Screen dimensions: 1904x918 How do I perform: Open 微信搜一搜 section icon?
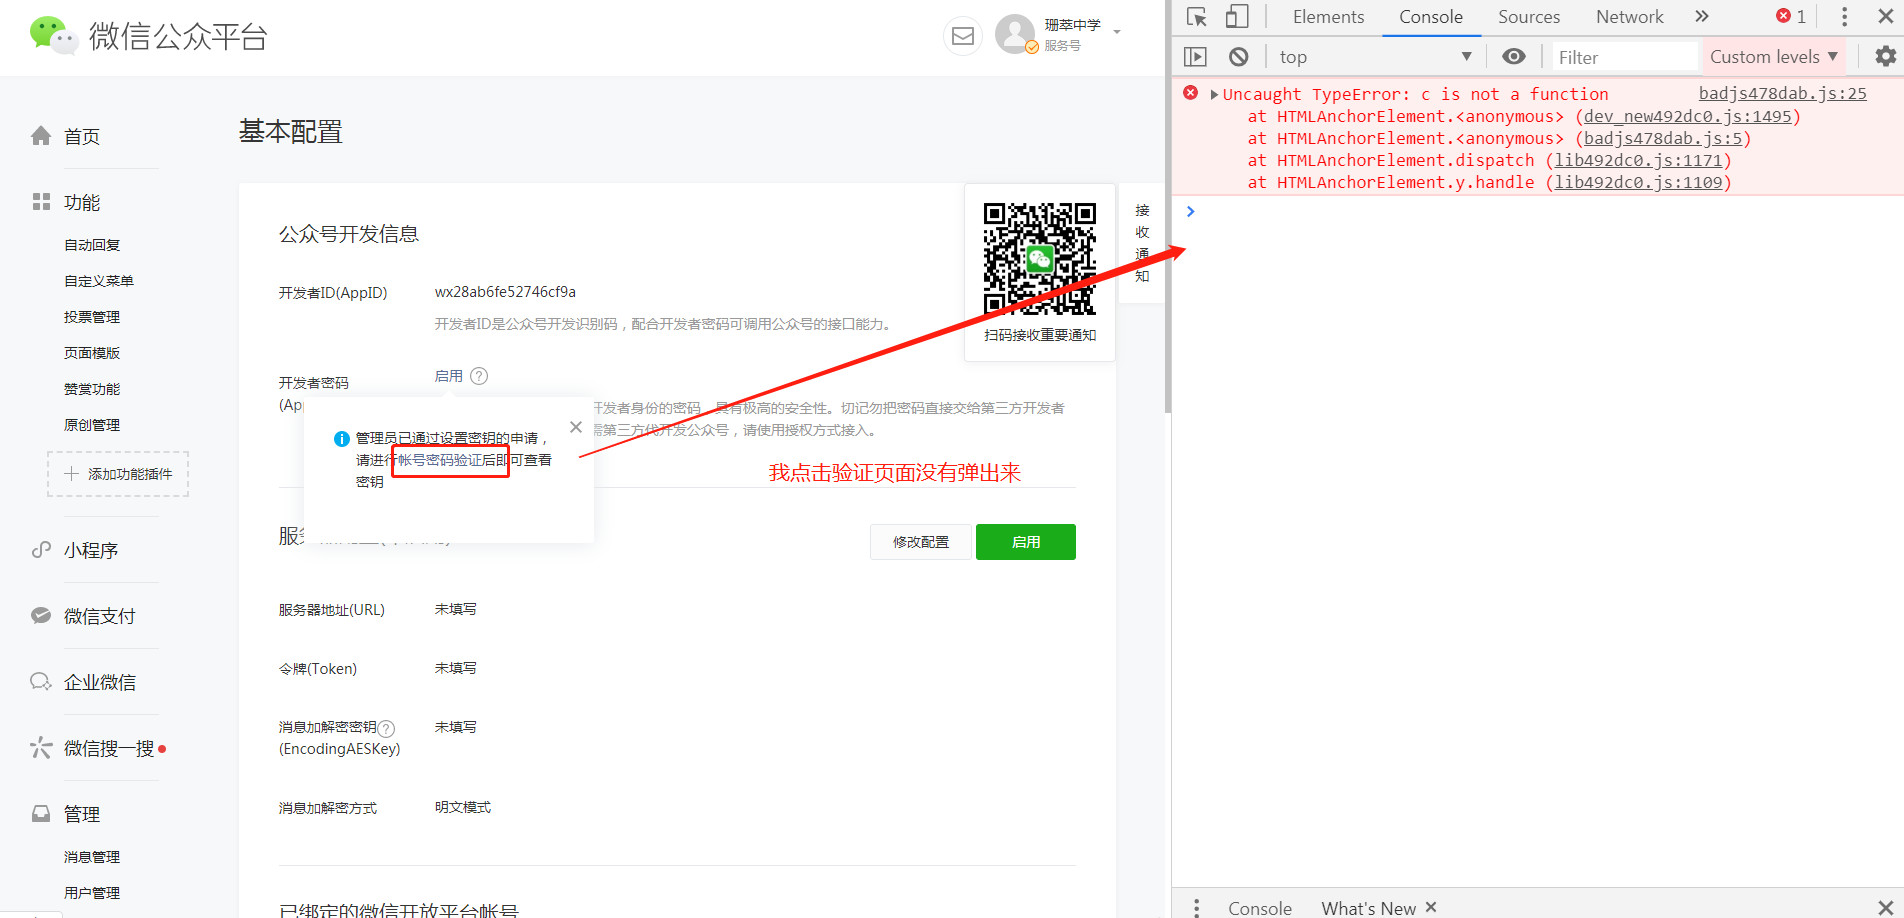click(x=41, y=748)
